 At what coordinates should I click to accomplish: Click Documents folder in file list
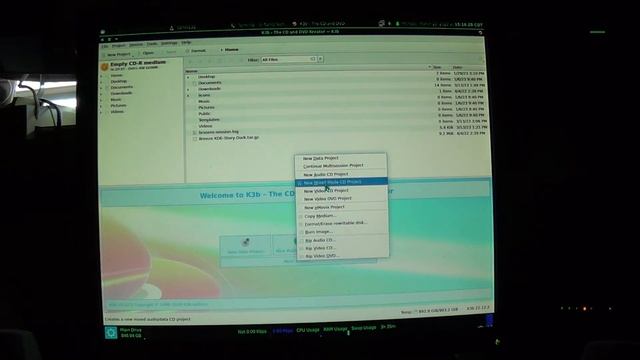click(210, 82)
